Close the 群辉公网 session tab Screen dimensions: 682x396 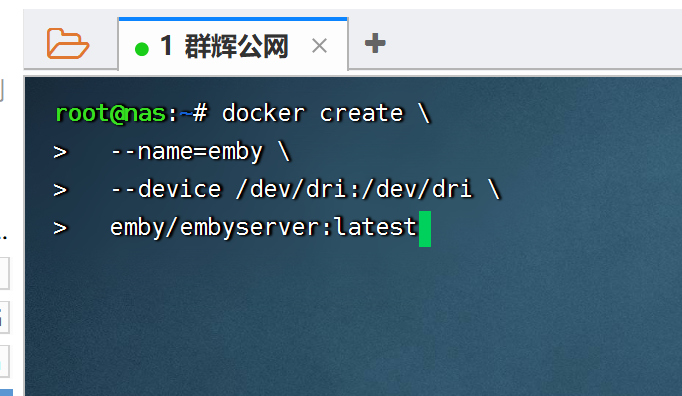pyautogui.click(x=319, y=46)
